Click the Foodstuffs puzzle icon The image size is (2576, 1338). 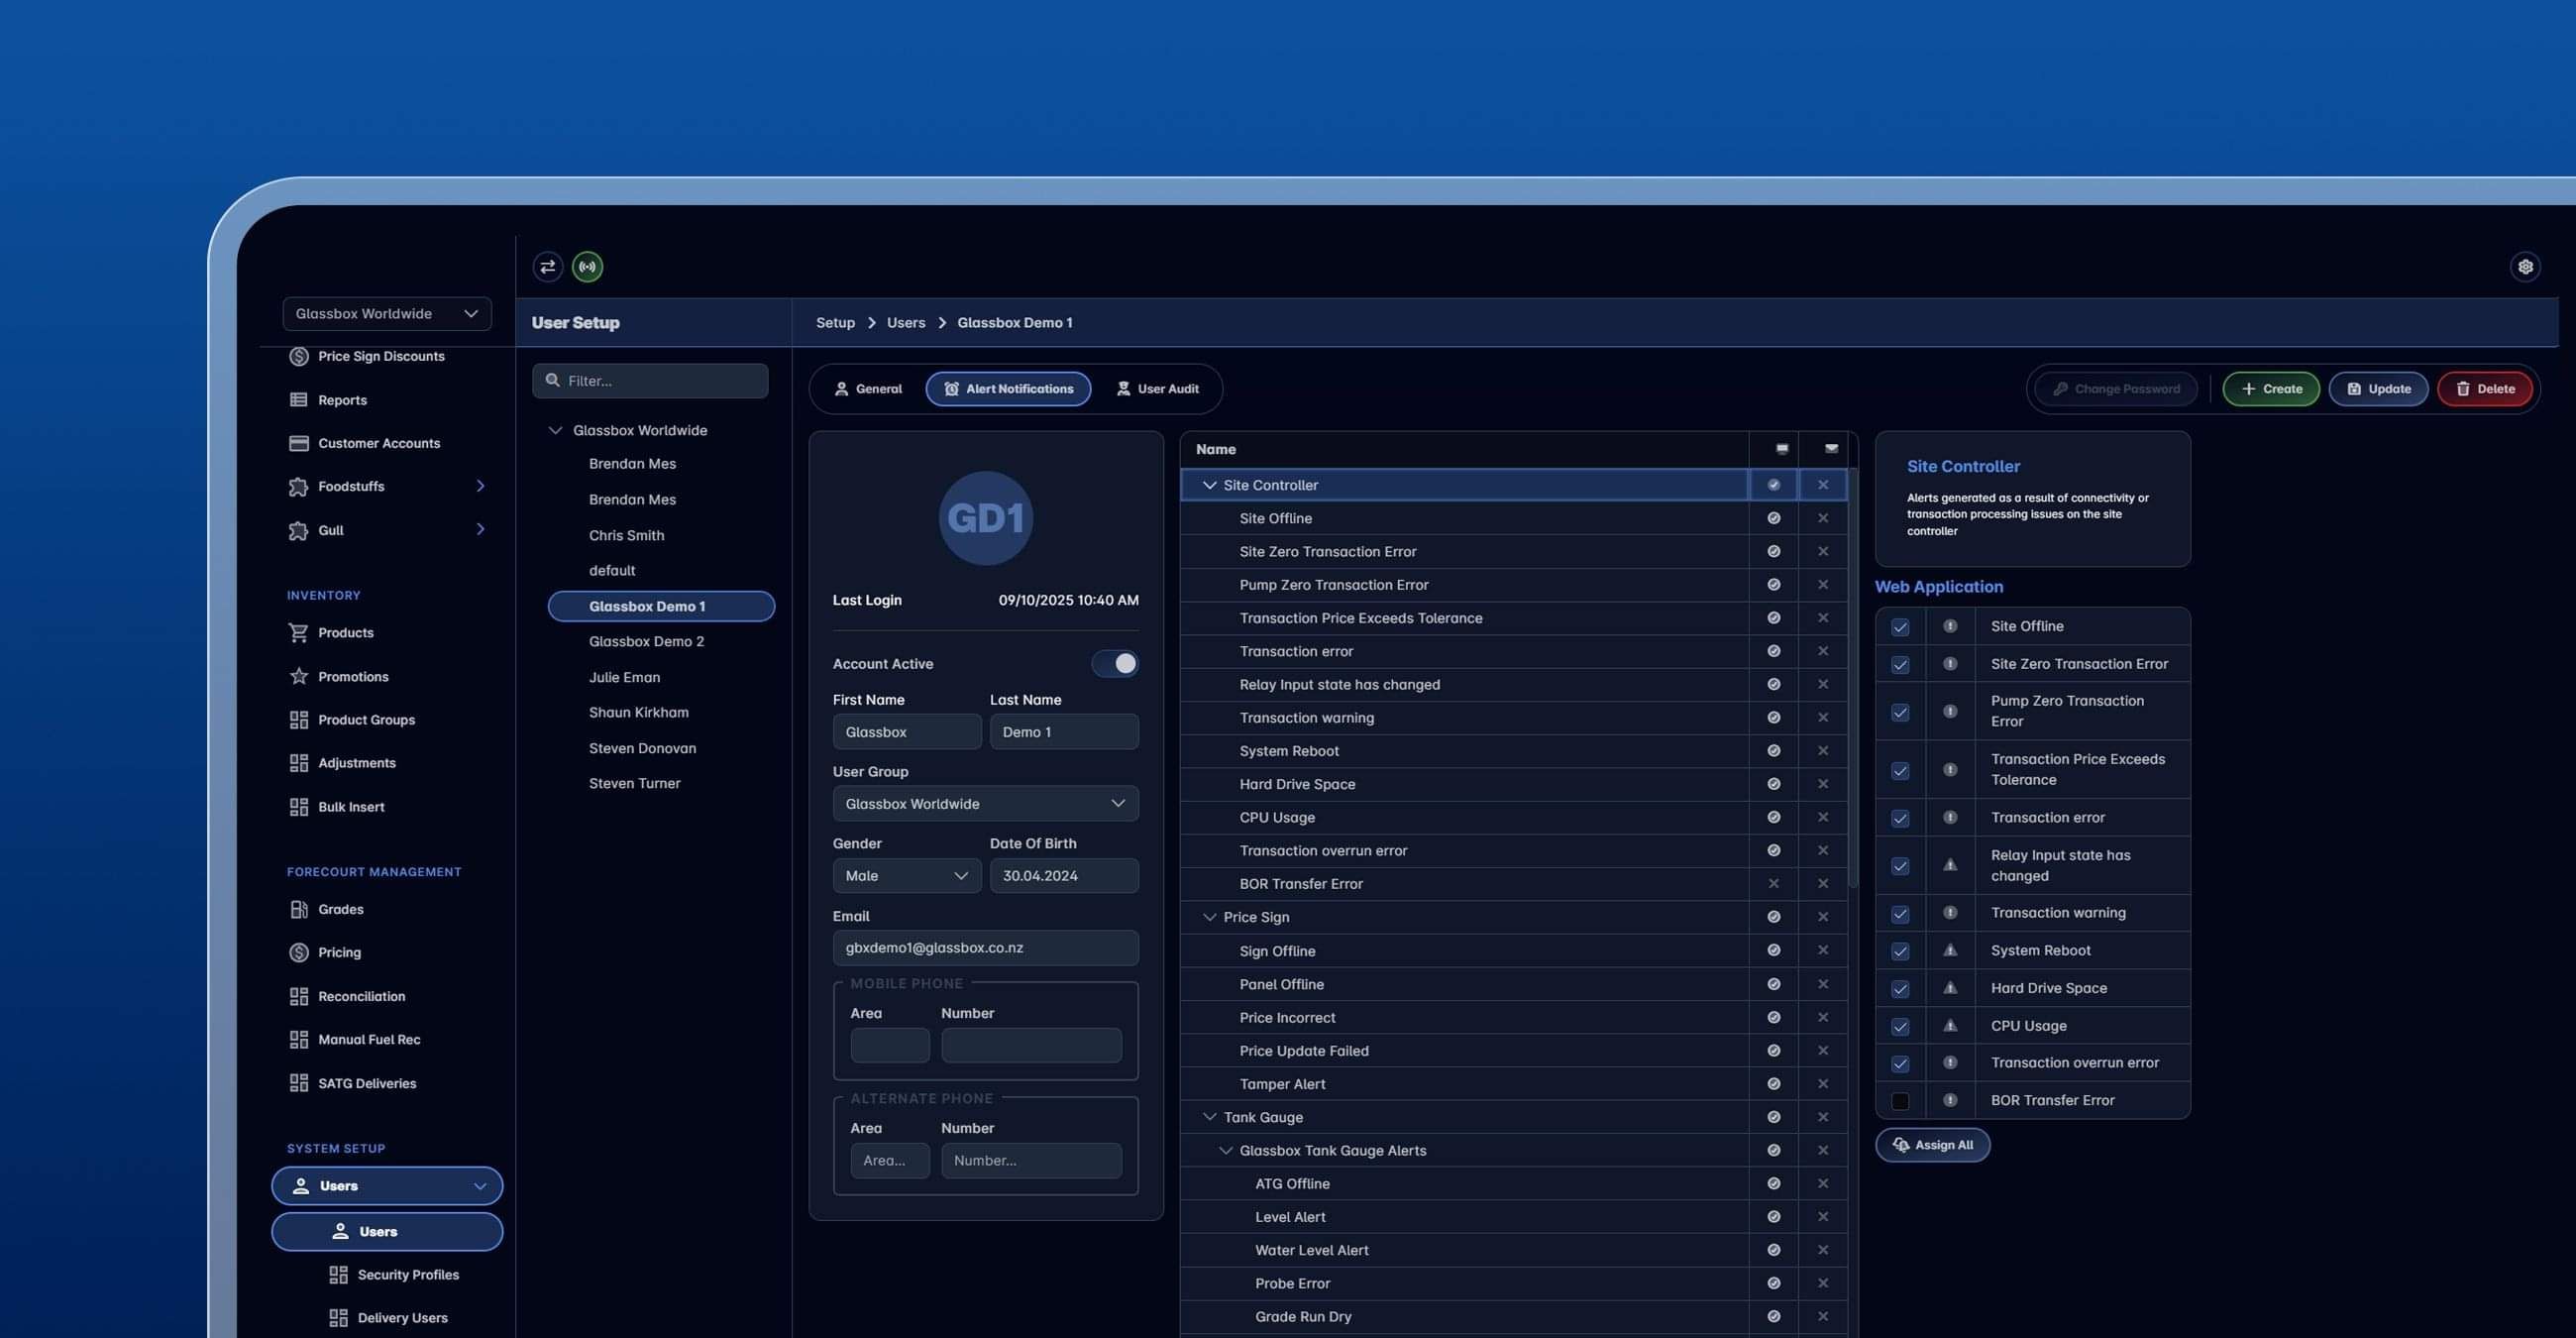point(298,487)
